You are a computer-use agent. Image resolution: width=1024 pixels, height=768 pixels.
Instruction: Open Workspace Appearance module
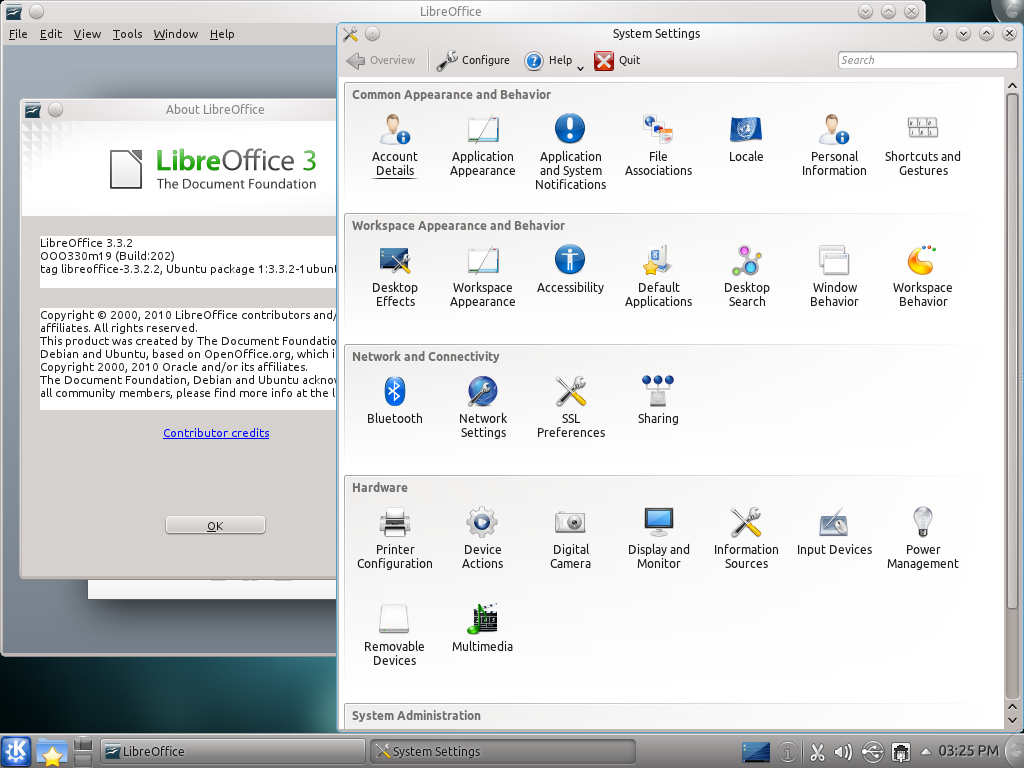pos(483,276)
